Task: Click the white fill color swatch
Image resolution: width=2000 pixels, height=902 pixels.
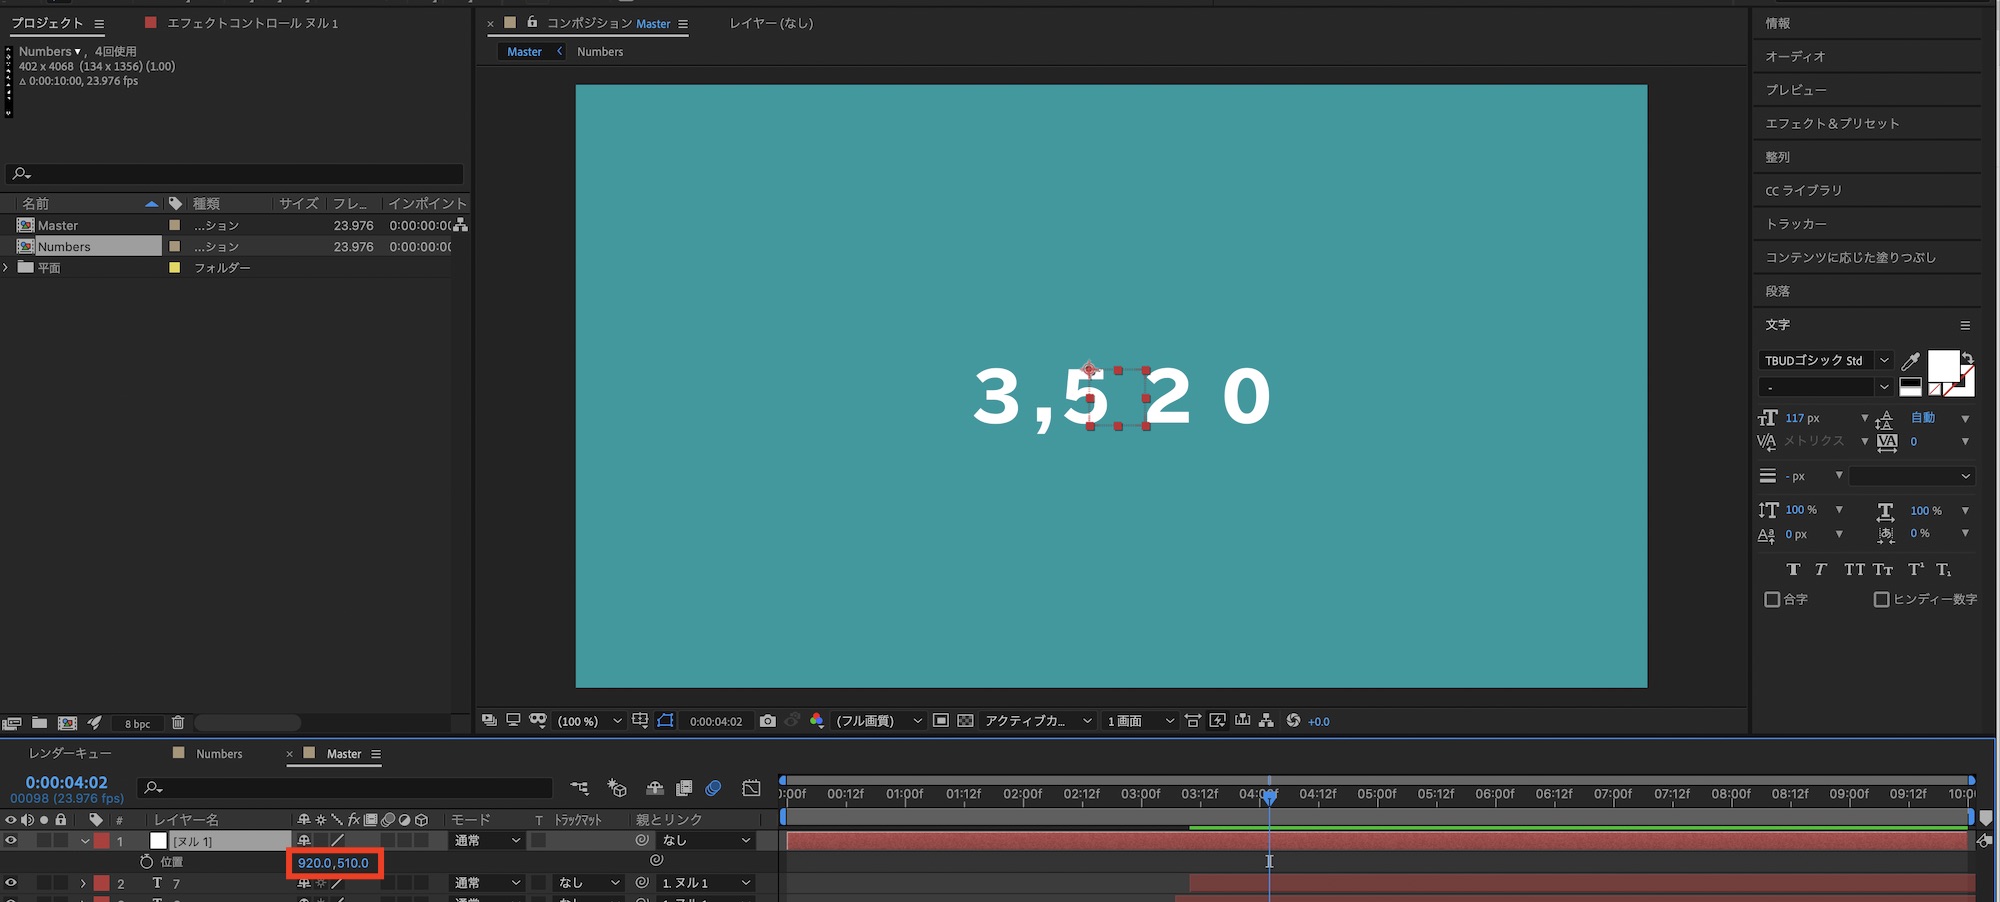Action: coord(1942,366)
